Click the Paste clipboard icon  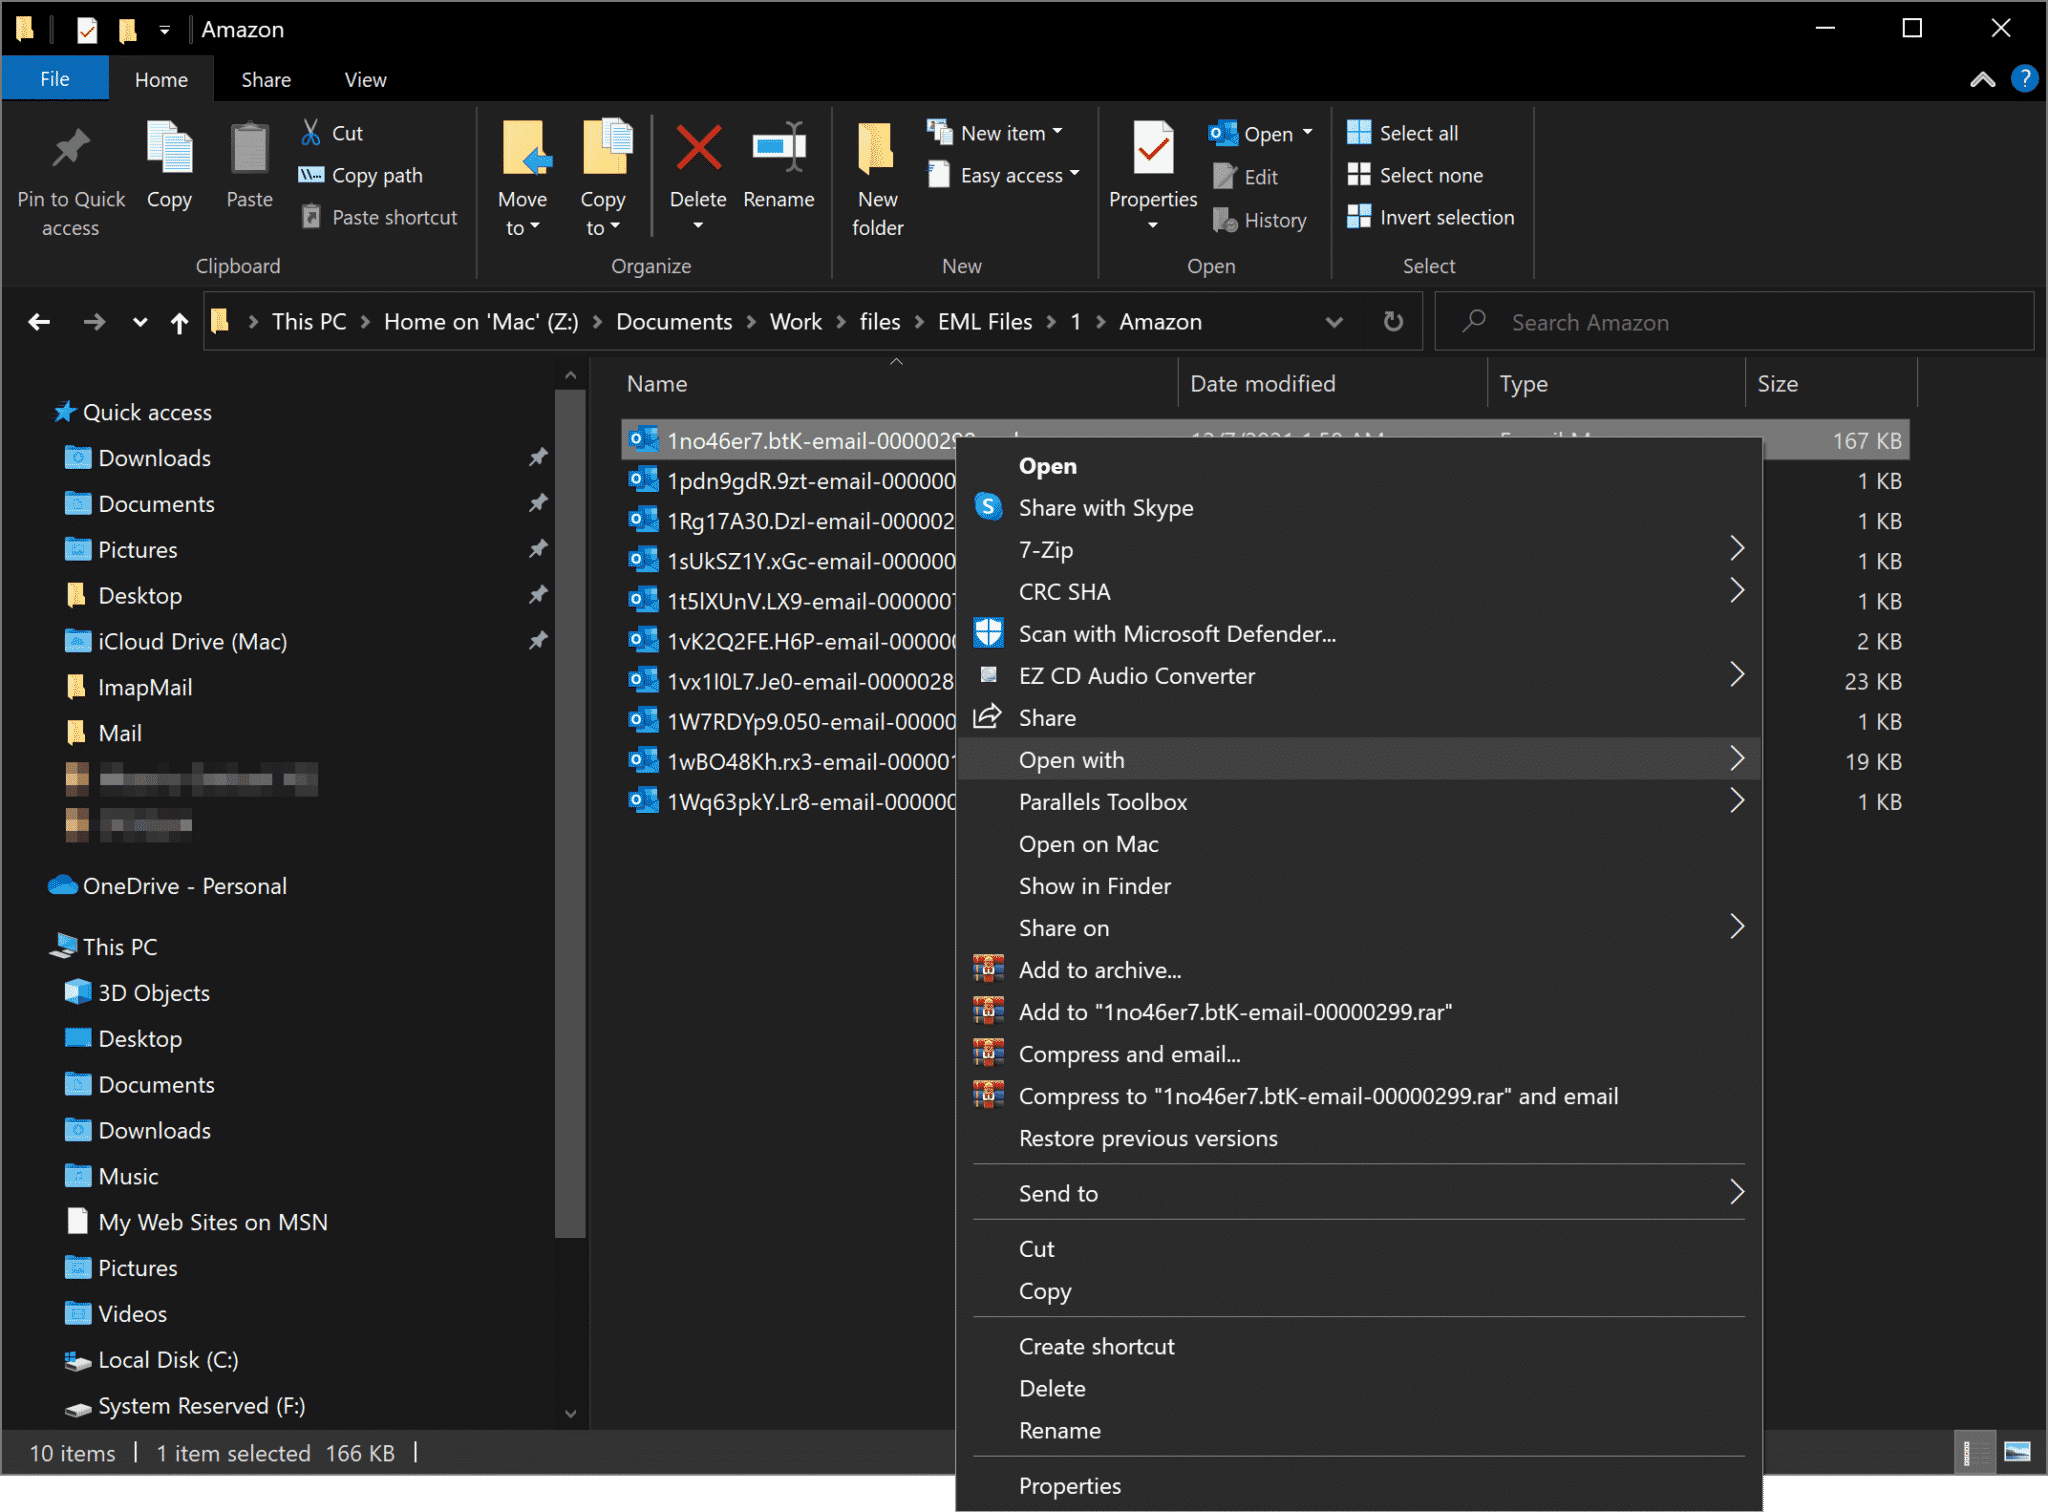pyautogui.click(x=249, y=150)
